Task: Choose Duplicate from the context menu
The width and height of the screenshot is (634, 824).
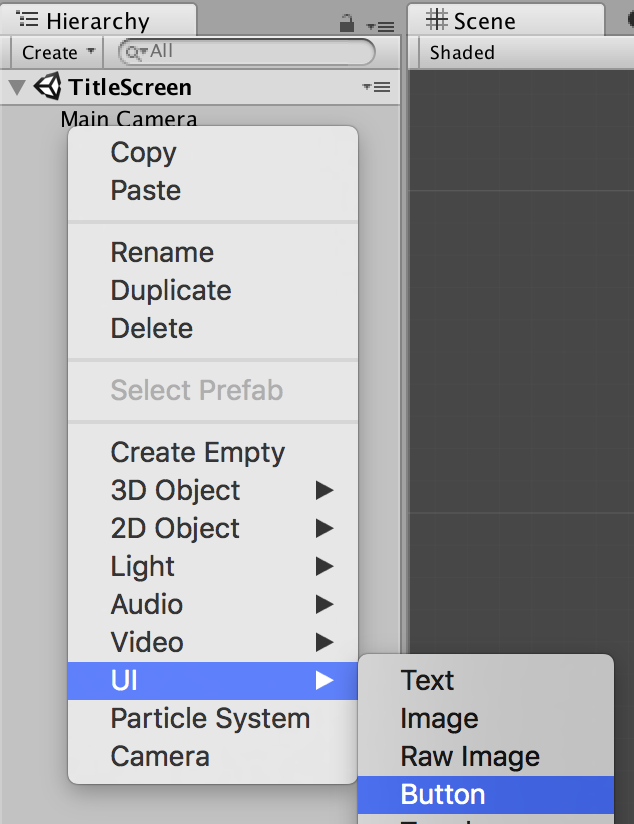Action: coord(171,290)
